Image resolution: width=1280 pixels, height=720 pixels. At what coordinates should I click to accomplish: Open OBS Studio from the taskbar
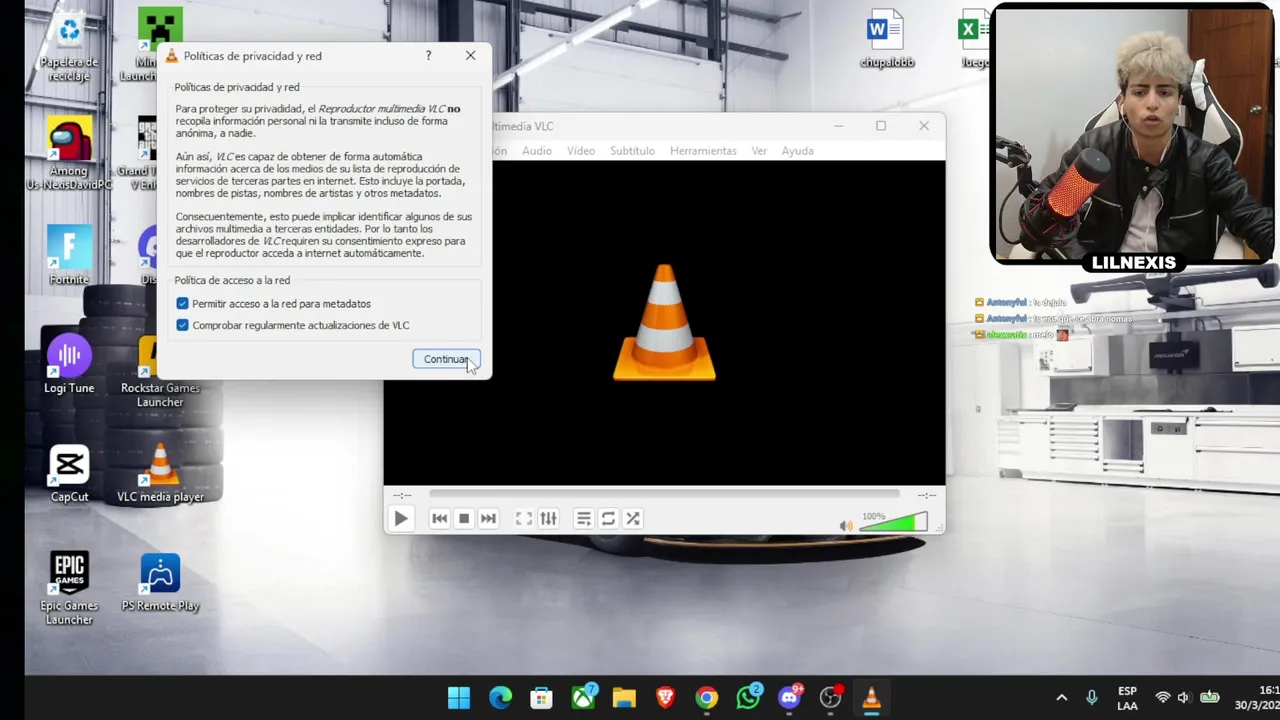click(x=830, y=697)
